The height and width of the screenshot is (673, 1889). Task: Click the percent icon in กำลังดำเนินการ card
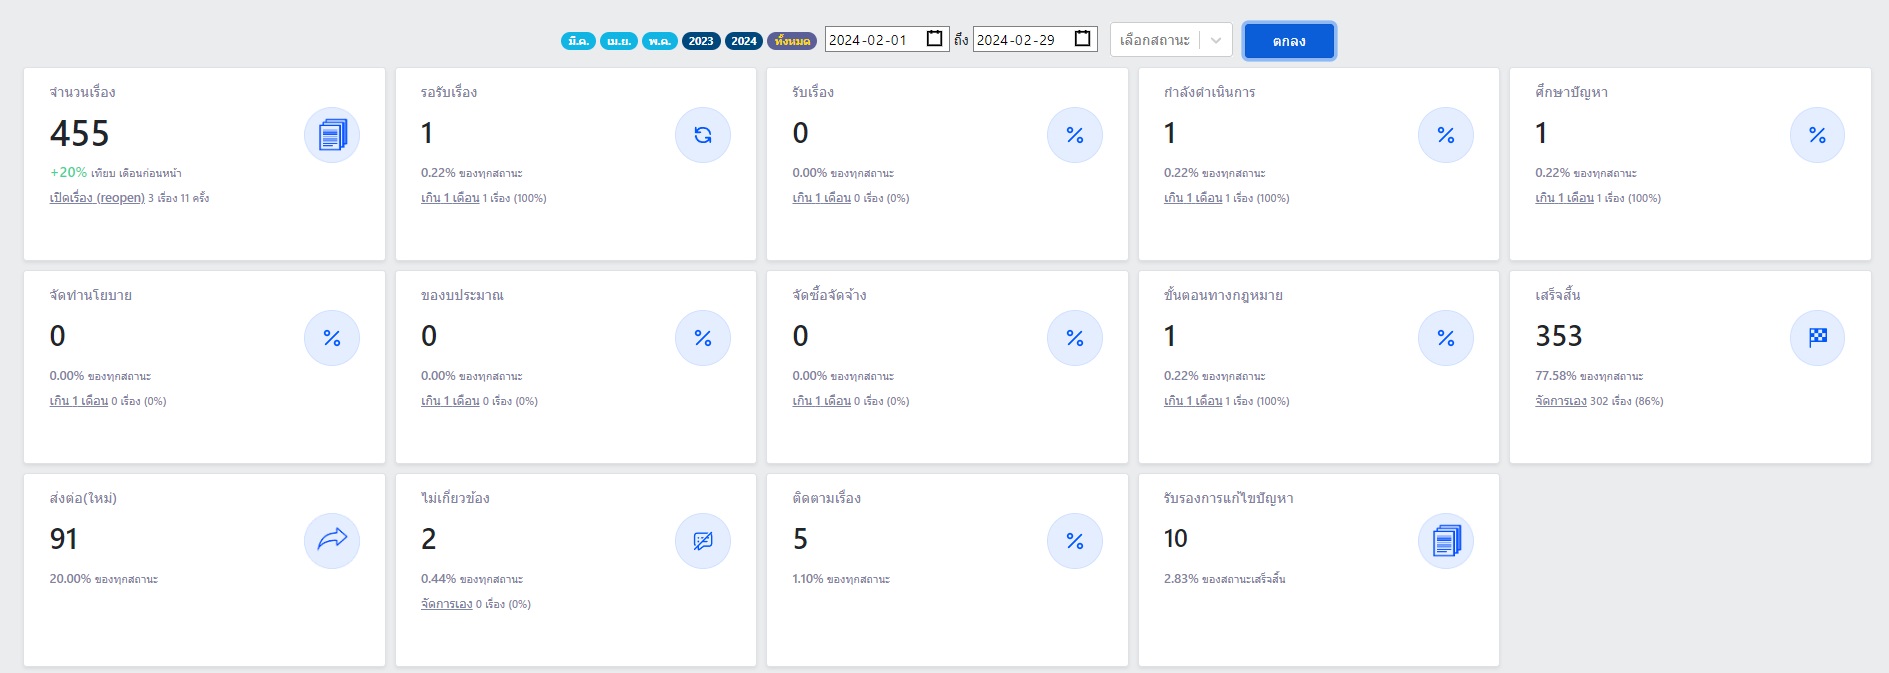click(1446, 135)
